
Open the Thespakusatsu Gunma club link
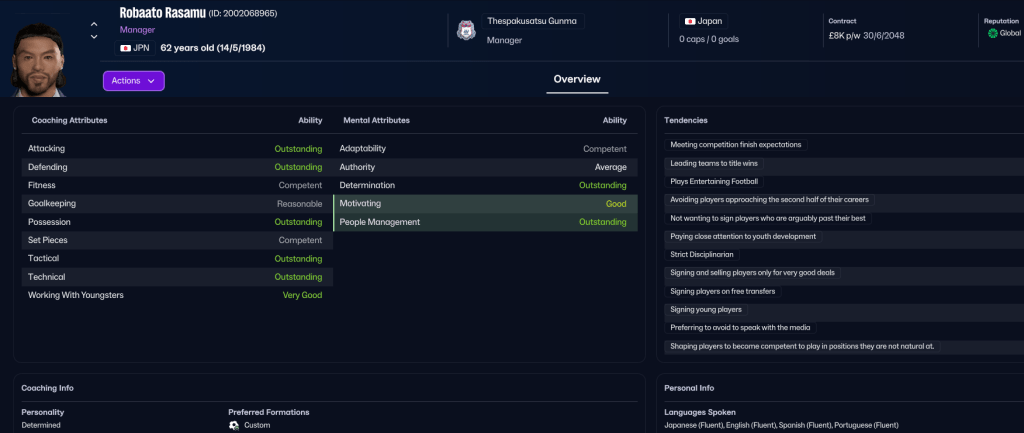coord(531,21)
